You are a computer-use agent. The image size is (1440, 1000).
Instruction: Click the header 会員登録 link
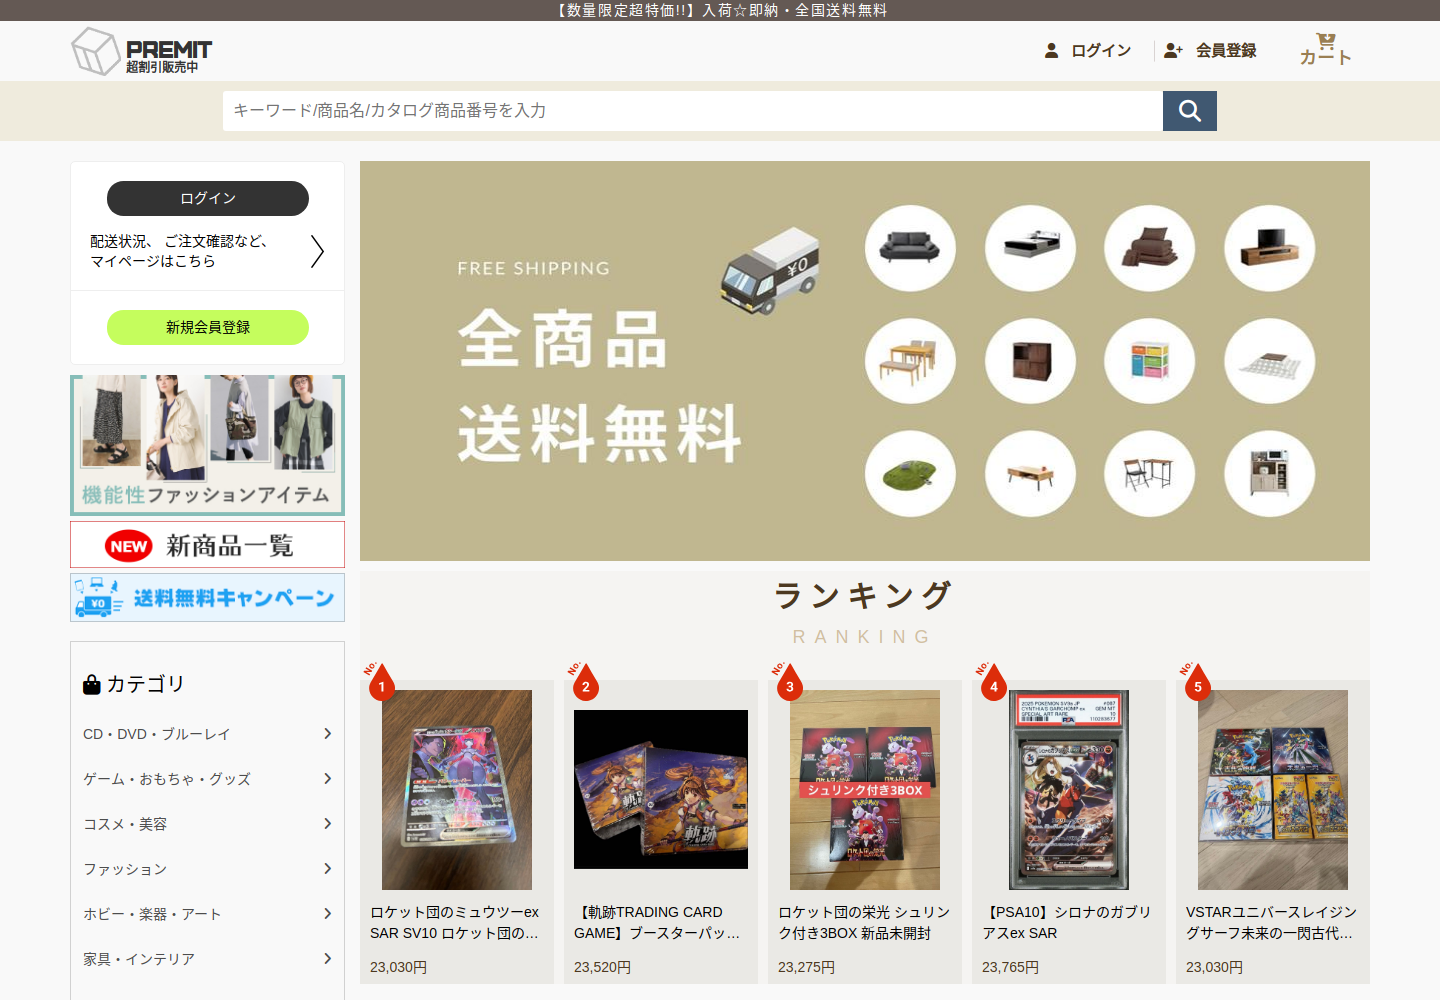coord(1226,50)
